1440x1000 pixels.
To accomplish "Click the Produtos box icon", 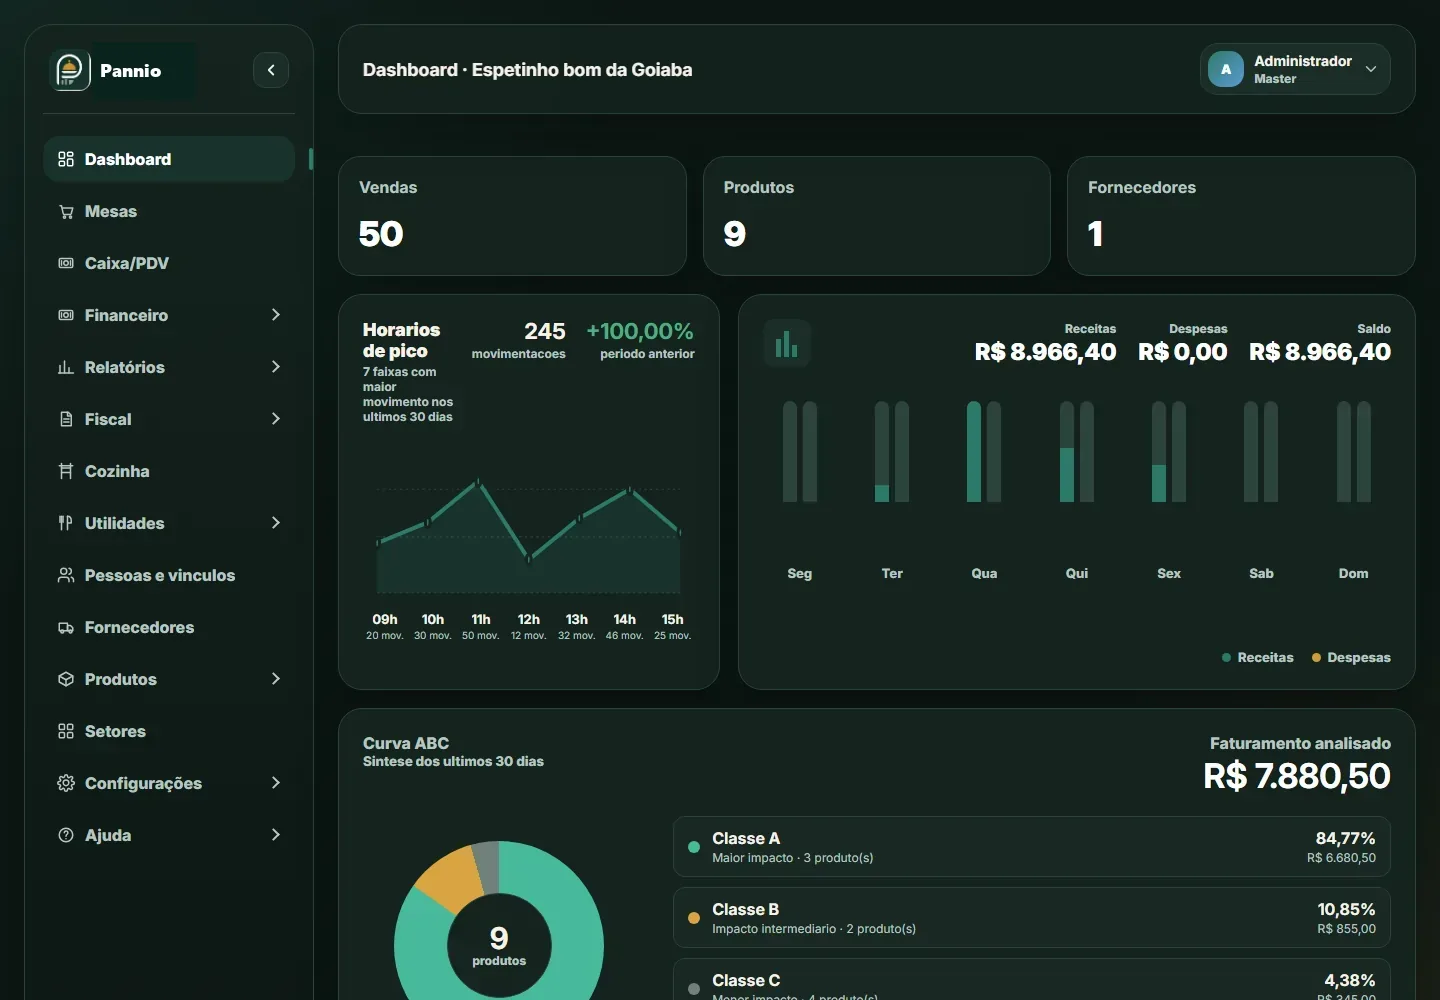I will pyautogui.click(x=66, y=679).
